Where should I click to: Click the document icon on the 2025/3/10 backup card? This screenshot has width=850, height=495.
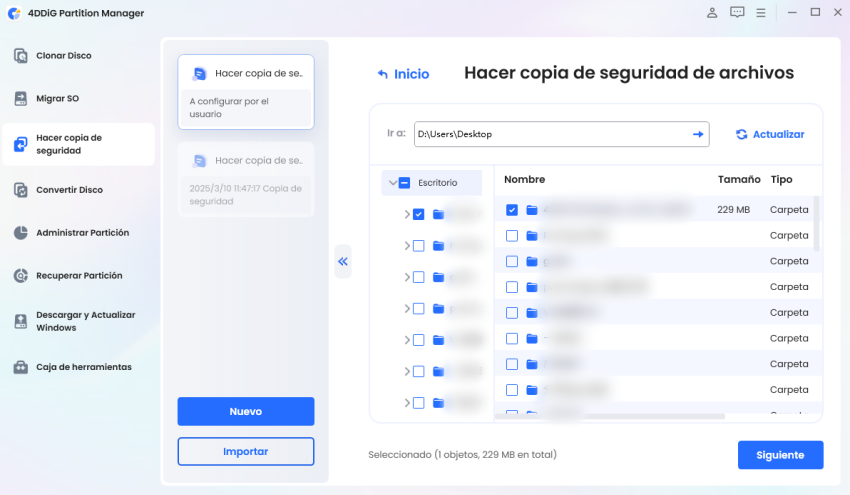tap(199, 161)
